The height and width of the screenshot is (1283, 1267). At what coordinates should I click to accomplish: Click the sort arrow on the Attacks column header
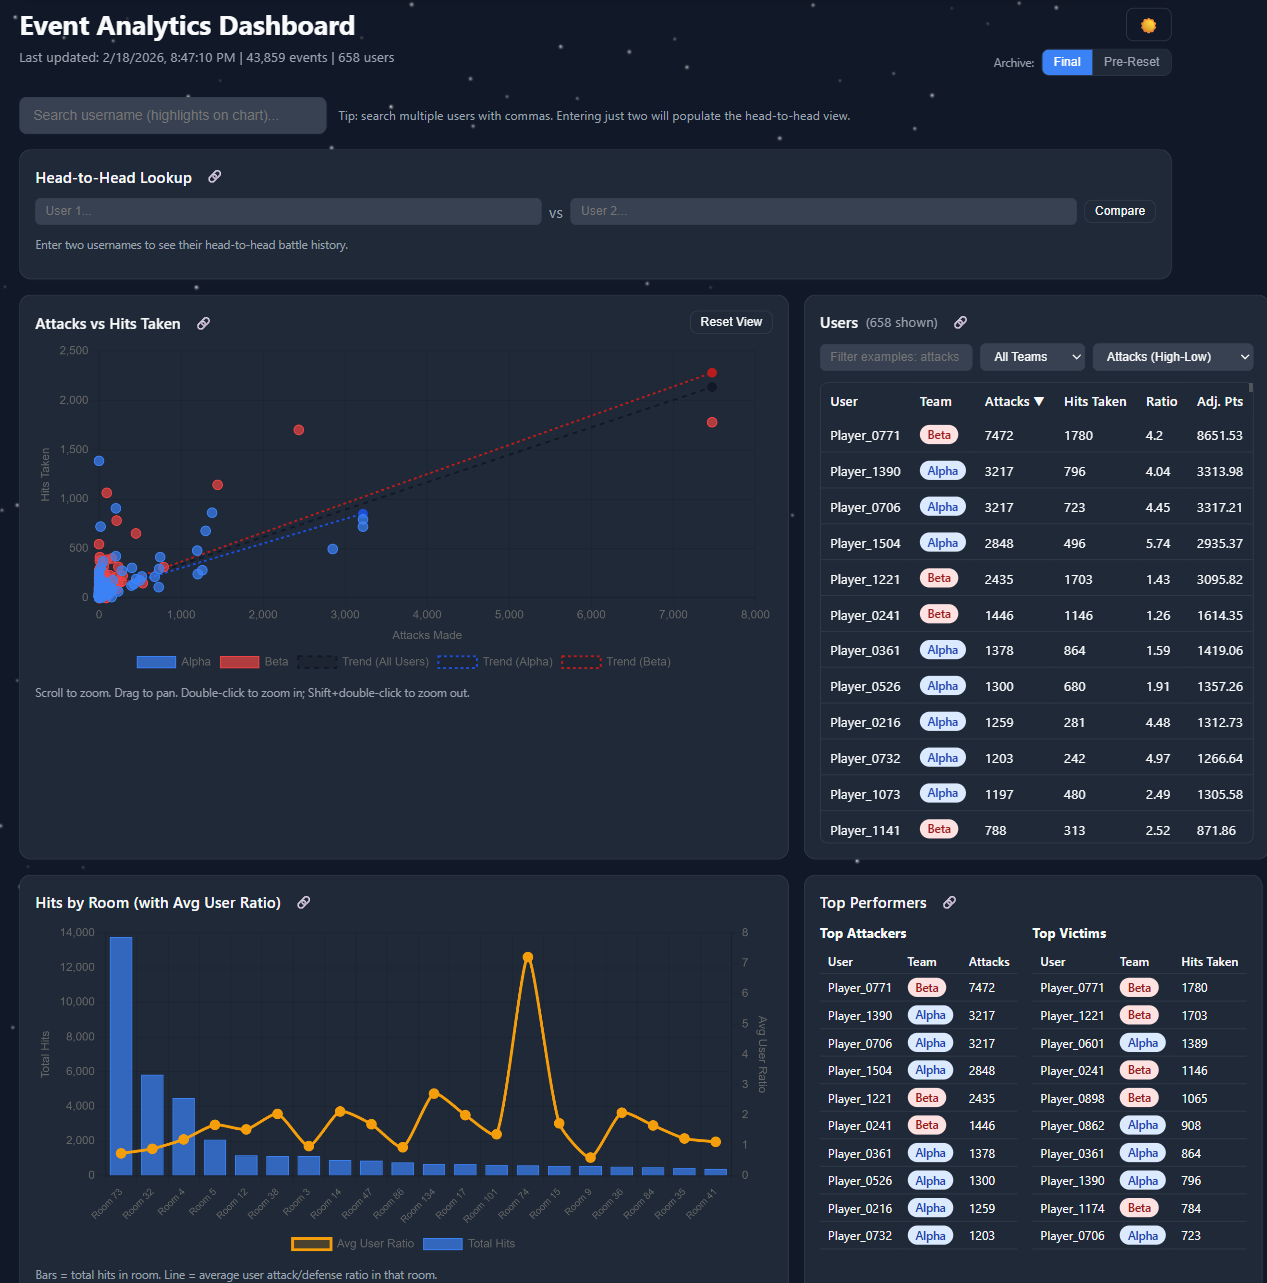point(1039,401)
